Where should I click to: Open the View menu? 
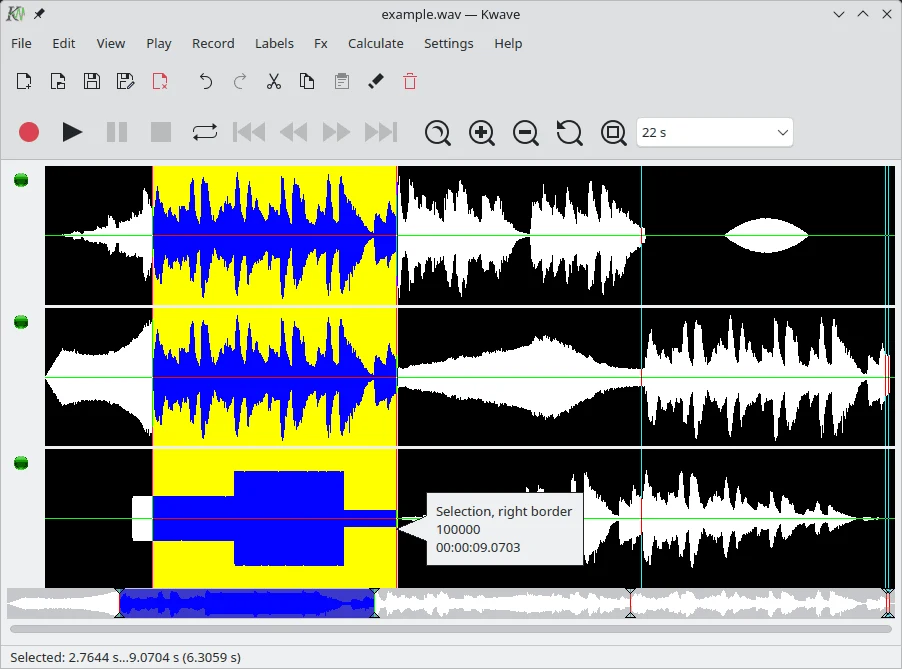pos(110,43)
